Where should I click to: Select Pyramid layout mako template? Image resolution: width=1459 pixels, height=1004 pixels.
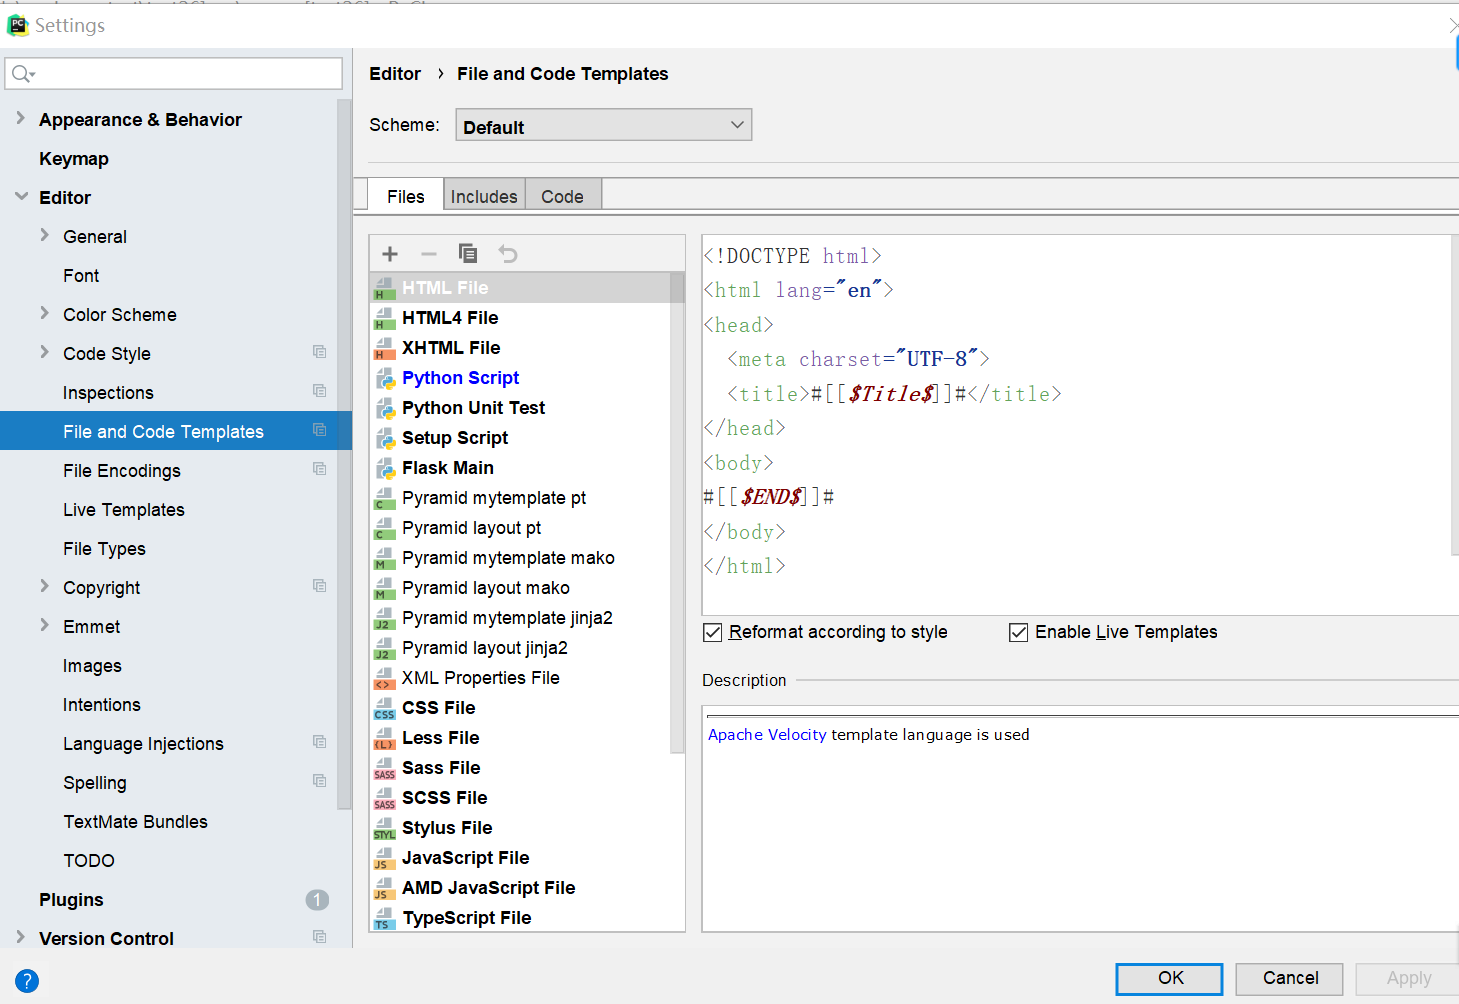pyautogui.click(x=486, y=588)
